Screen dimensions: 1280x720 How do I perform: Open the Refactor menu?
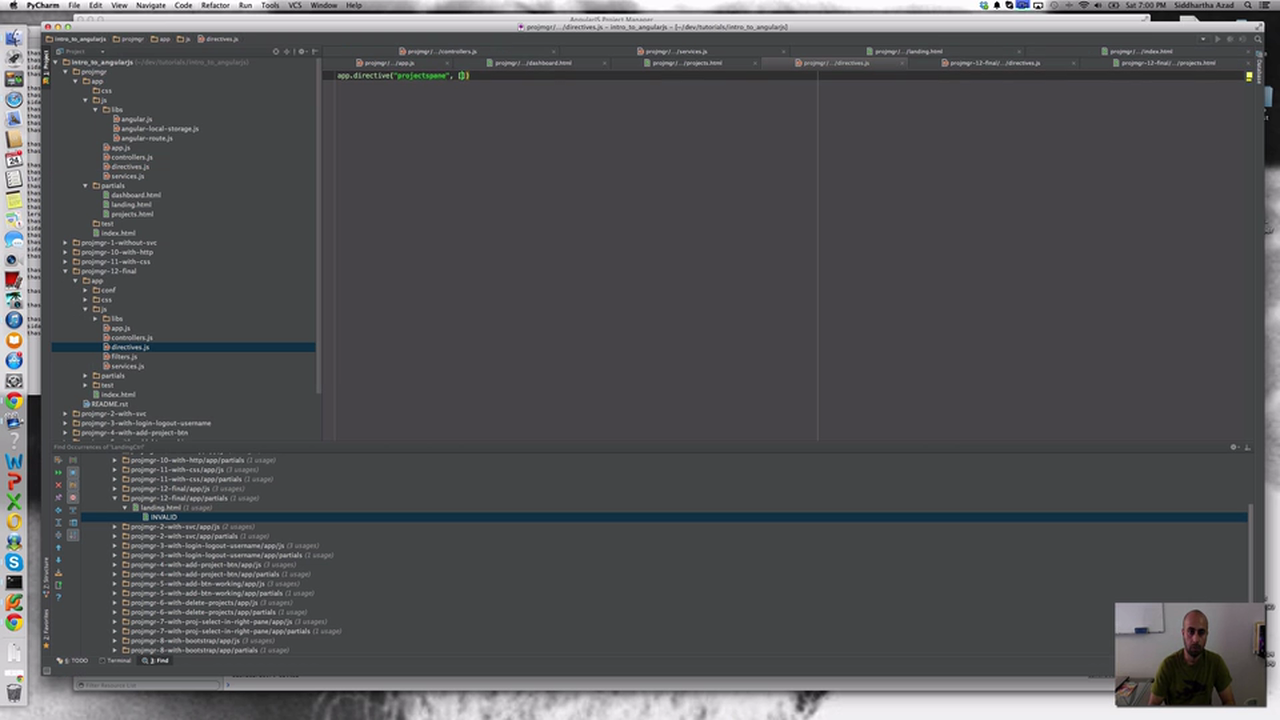click(215, 5)
